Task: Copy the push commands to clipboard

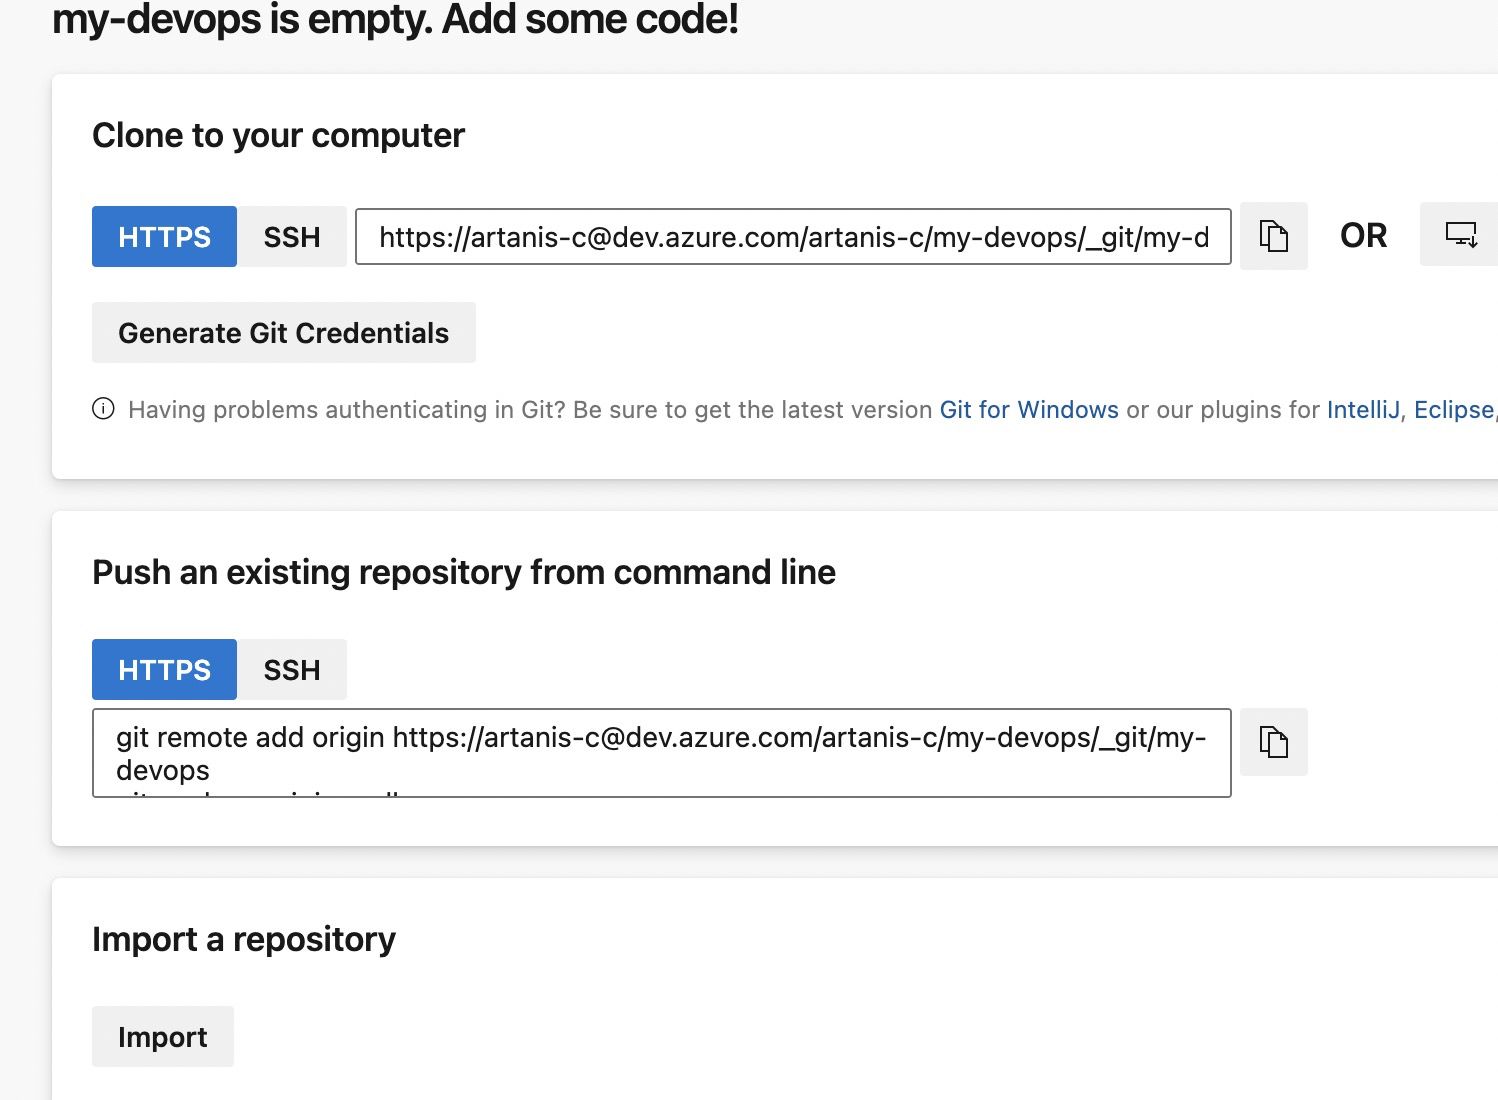Action: click(x=1273, y=742)
